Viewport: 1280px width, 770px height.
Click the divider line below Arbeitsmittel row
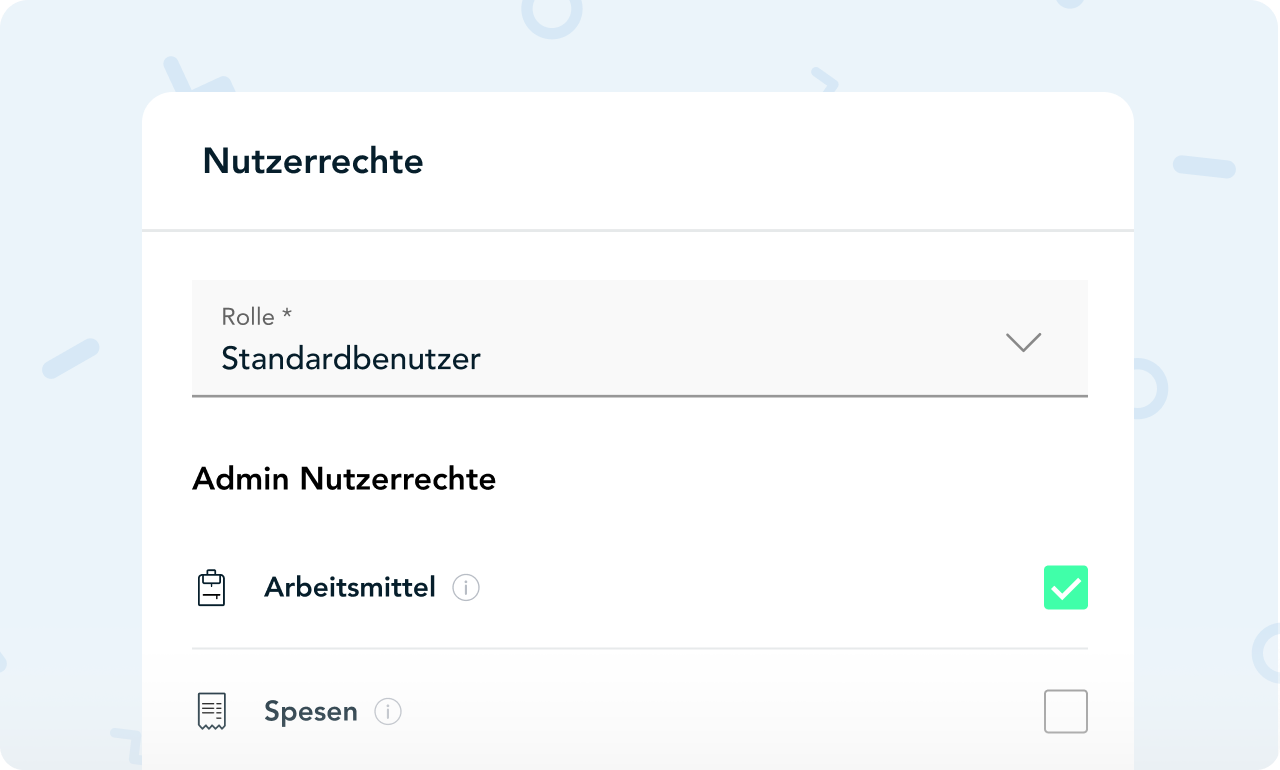[639, 648]
